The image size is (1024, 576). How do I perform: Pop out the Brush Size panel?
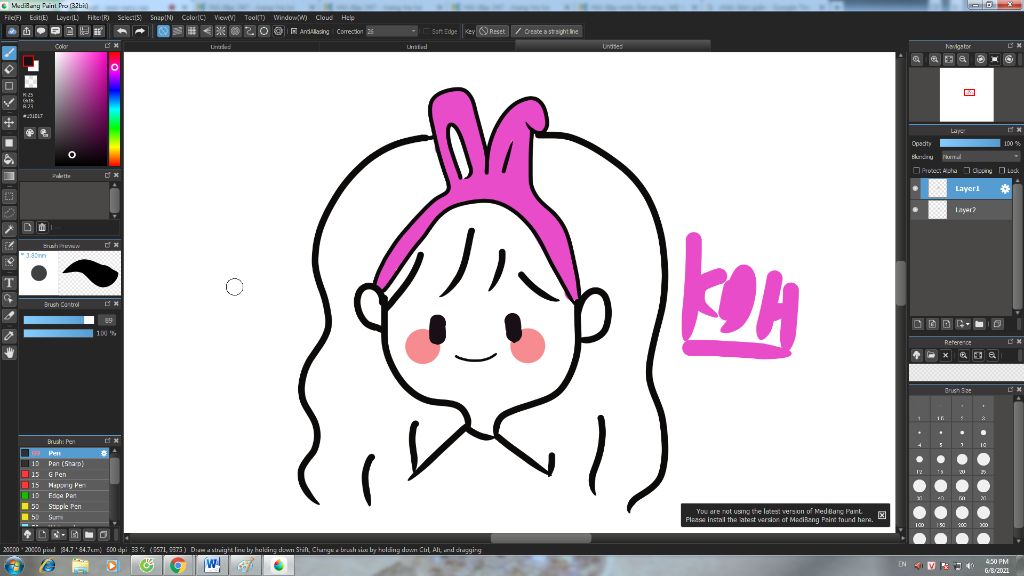click(1010, 389)
